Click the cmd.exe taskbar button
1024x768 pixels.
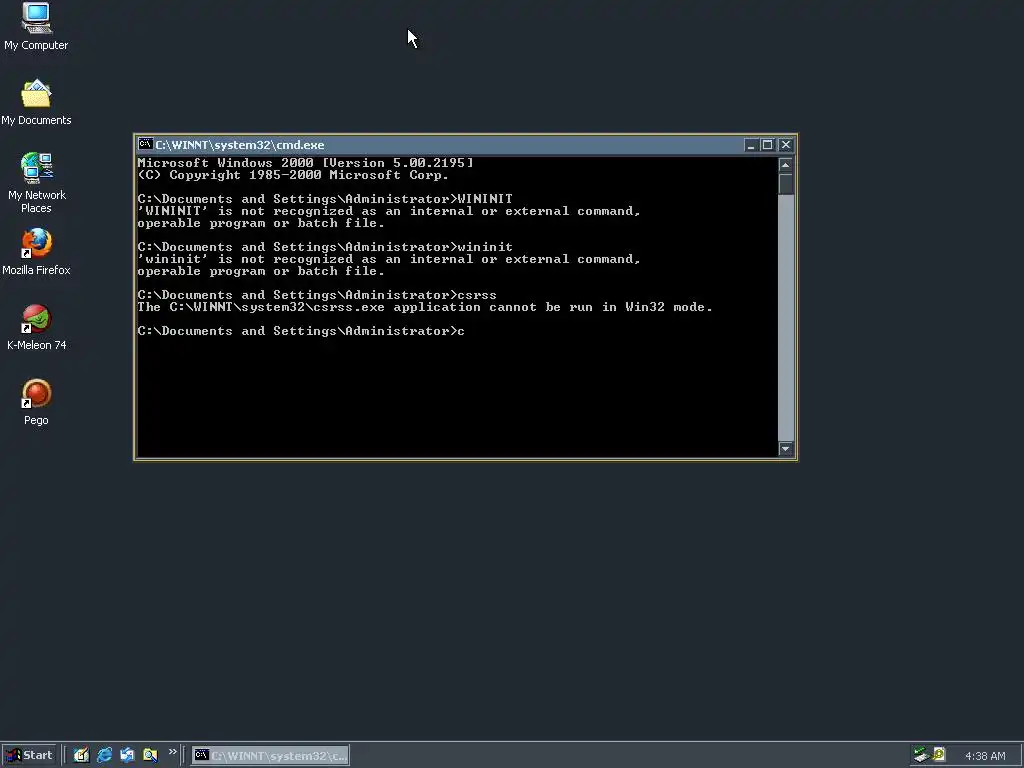tap(270, 755)
